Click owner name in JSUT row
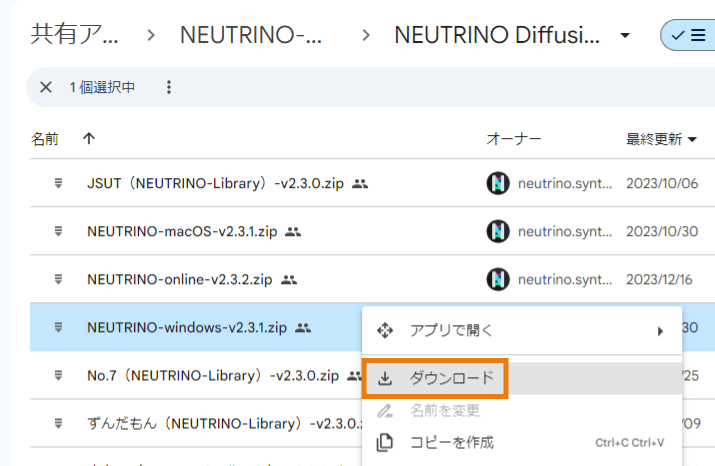This screenshot has height=466, width=715. (x=565, y=183)
